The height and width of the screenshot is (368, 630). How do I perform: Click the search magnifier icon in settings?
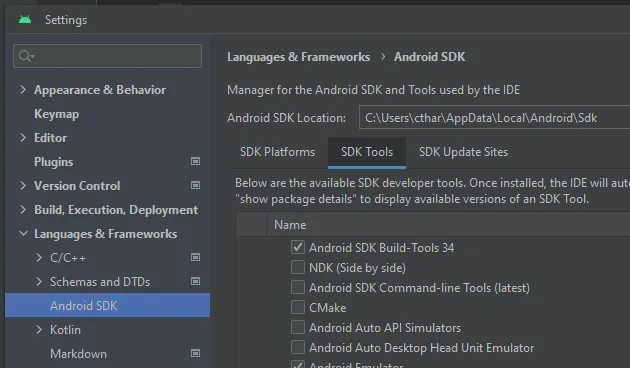pyautogui.click(x=26, y=56)
